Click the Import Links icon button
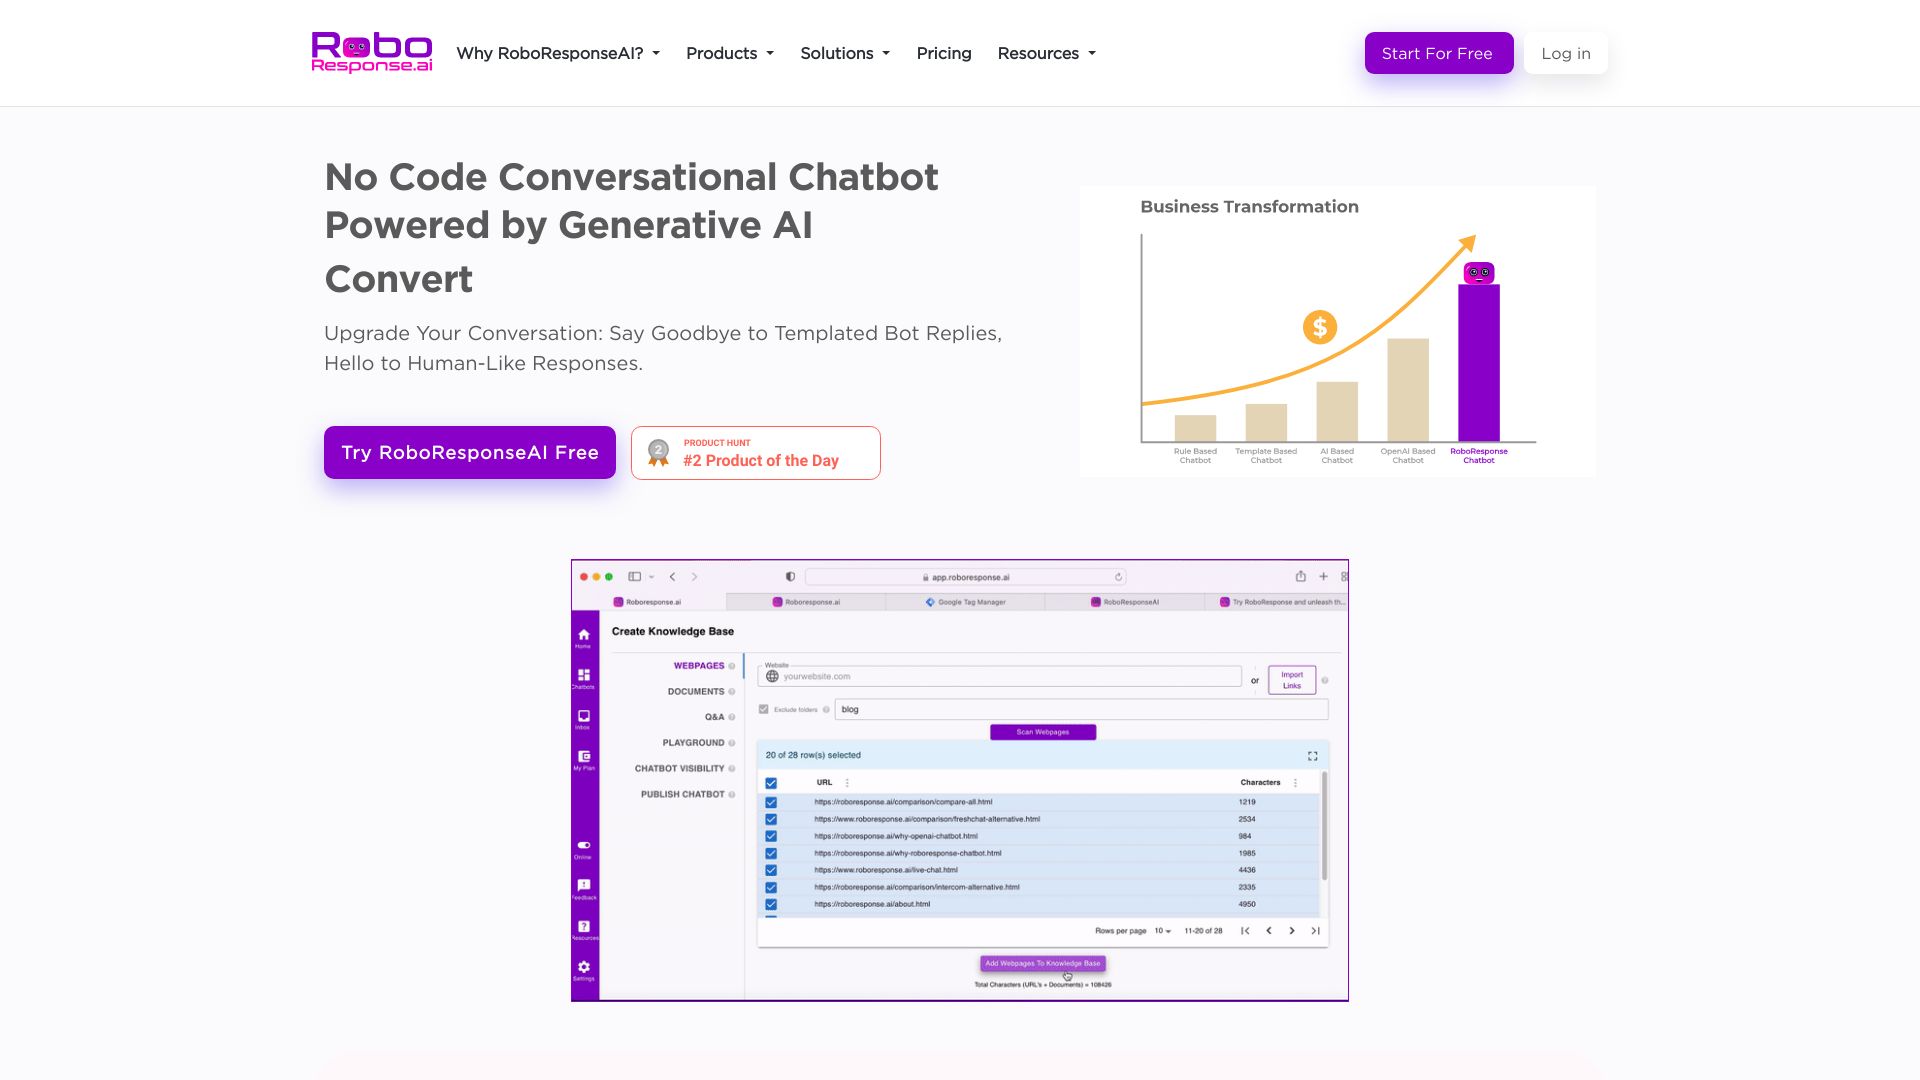Screen dimensions: 1920x1080 [1291, 680]
